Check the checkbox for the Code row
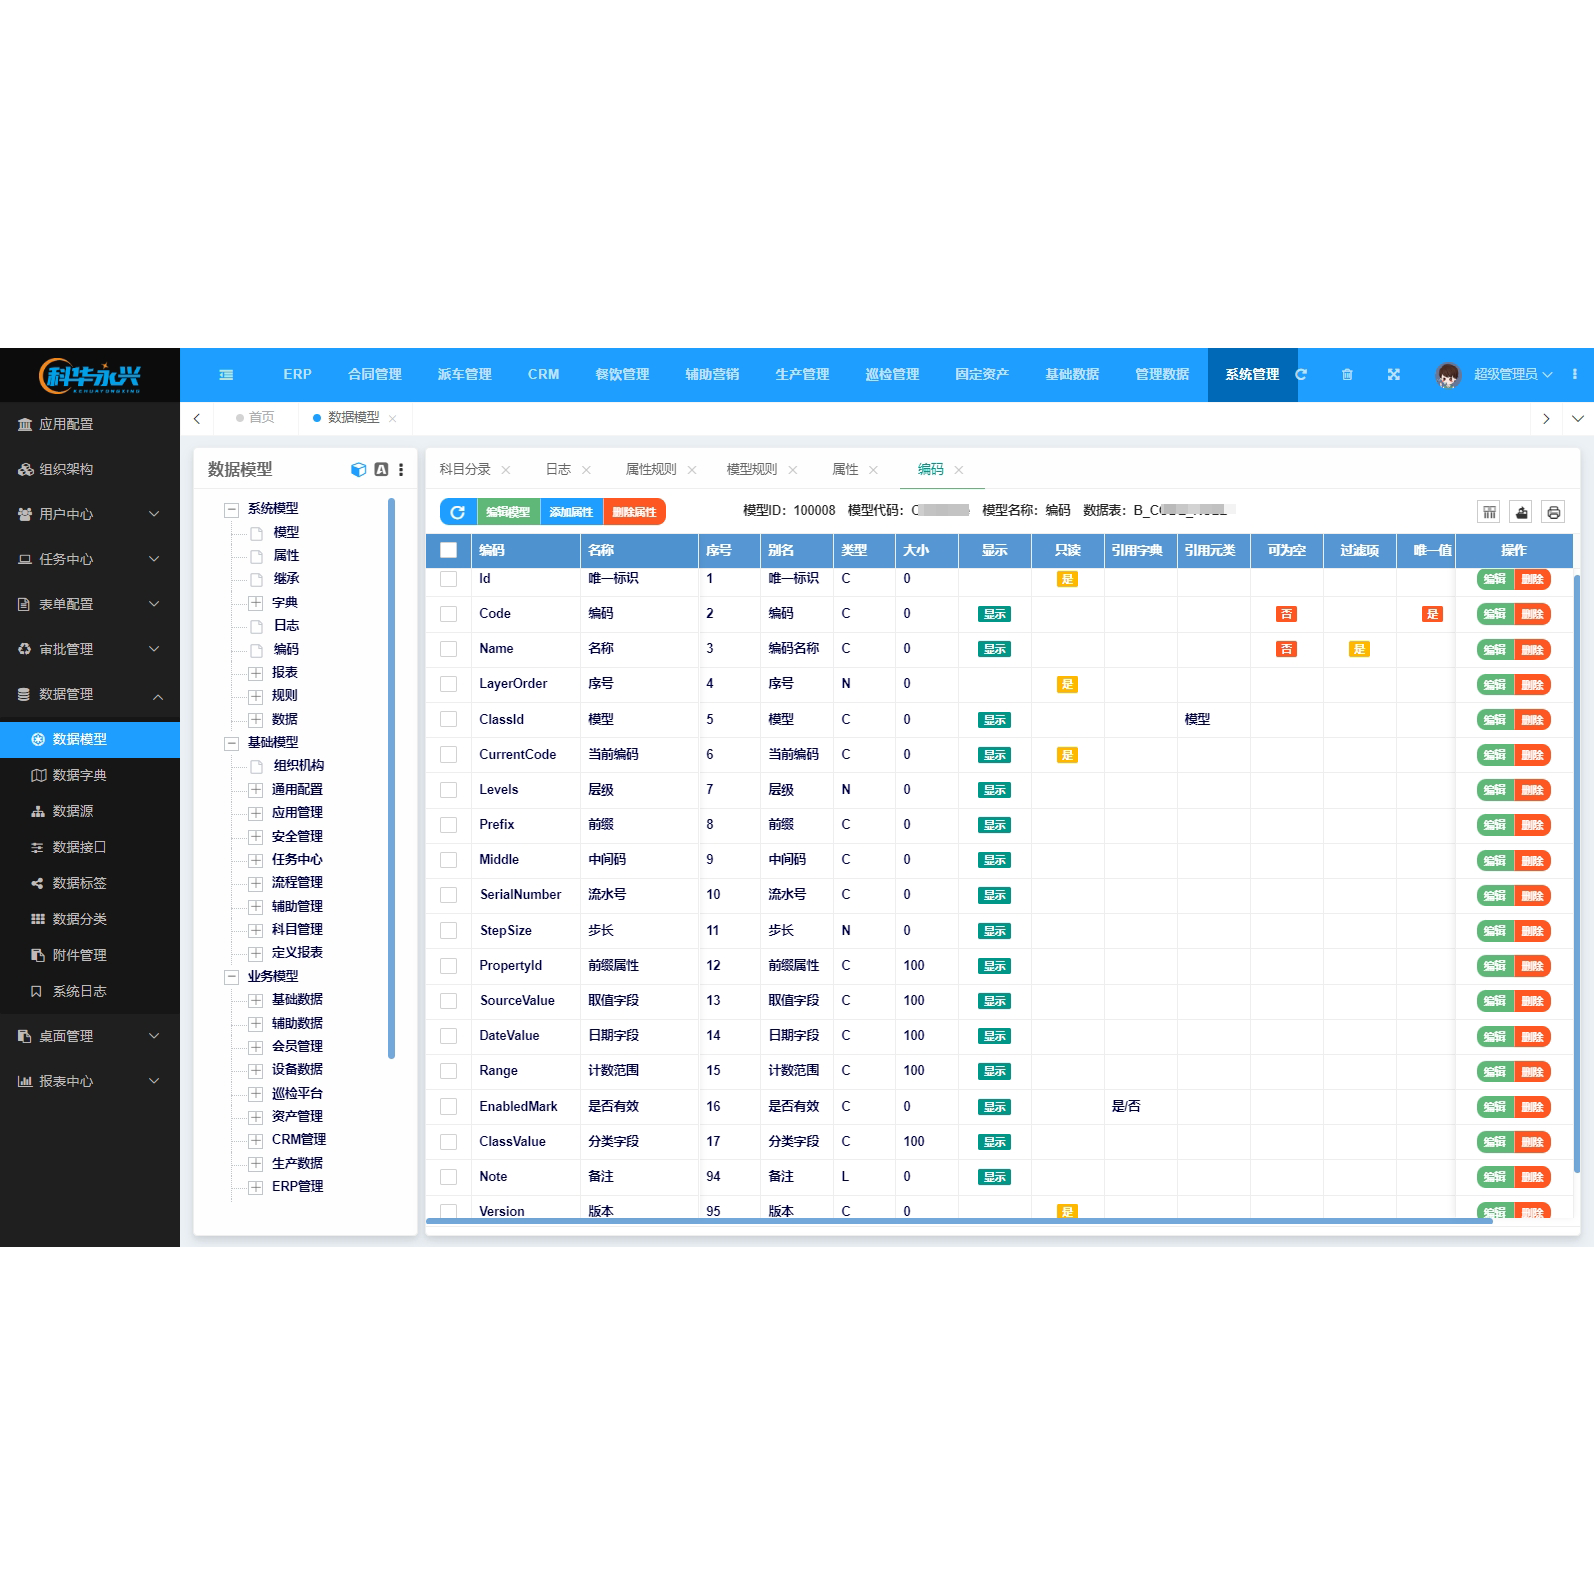Image resolution: width=1594 pixels, height=1594 pixels. pyautogui.click(x=448, y=614)
